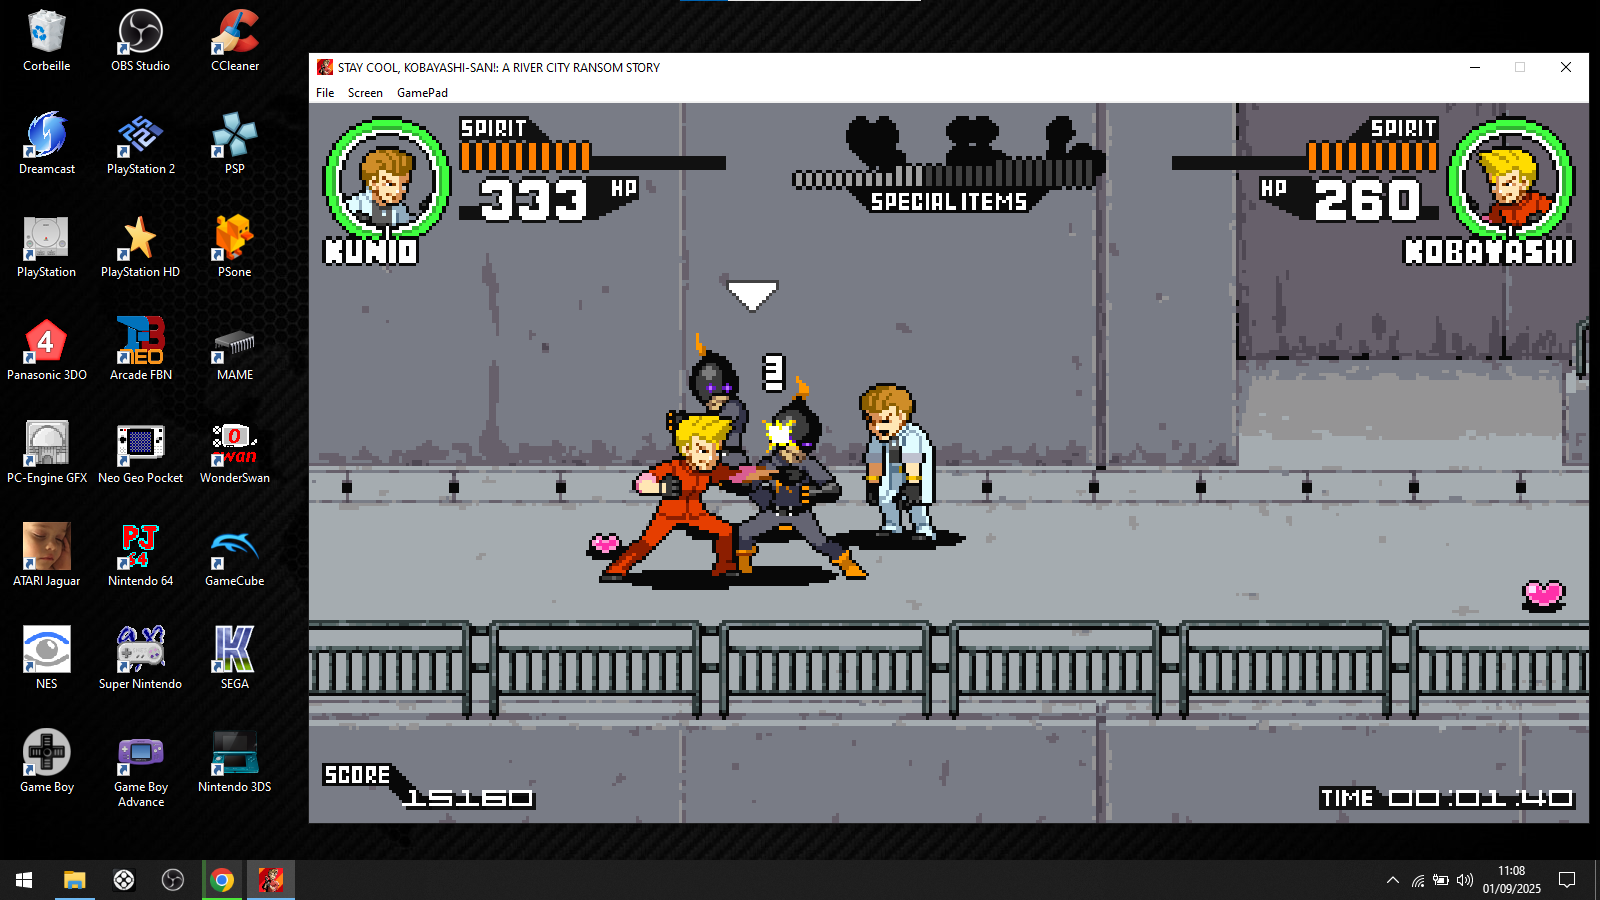Select the PC-Engine GFX shortcut
Screen dimensions: 1600x900
pos(47,453)
